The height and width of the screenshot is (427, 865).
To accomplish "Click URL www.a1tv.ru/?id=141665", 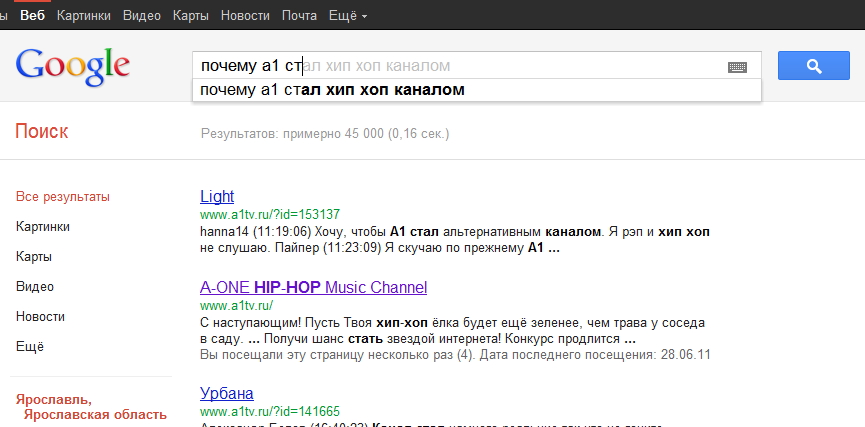I will click(270, 411).
